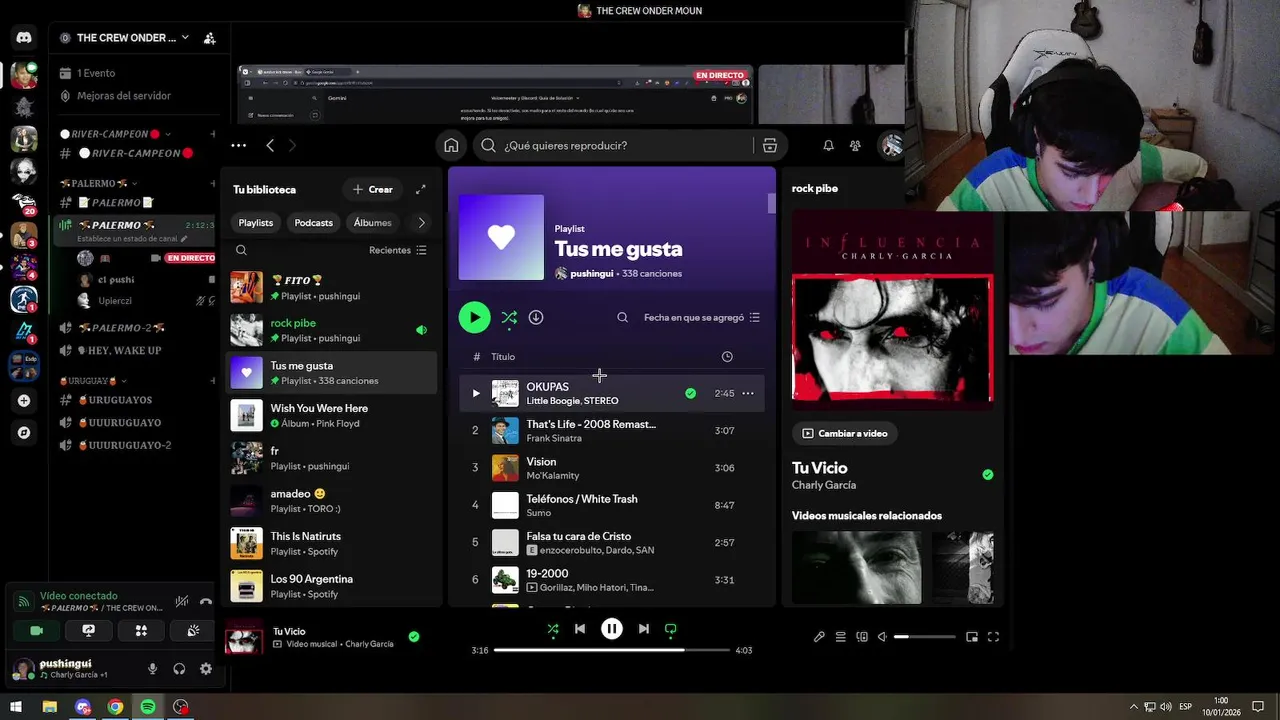Toggle liked checkmark beside Tu Vicio title

coord(988,475)
